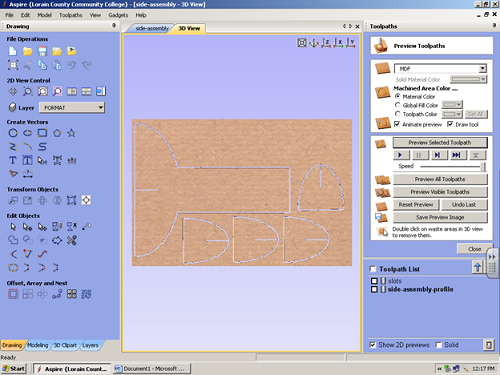The height and width of the screenshot is (375, 500).
Task: Select Toolpath Color radio option
Action: click(x=397, y=114)
